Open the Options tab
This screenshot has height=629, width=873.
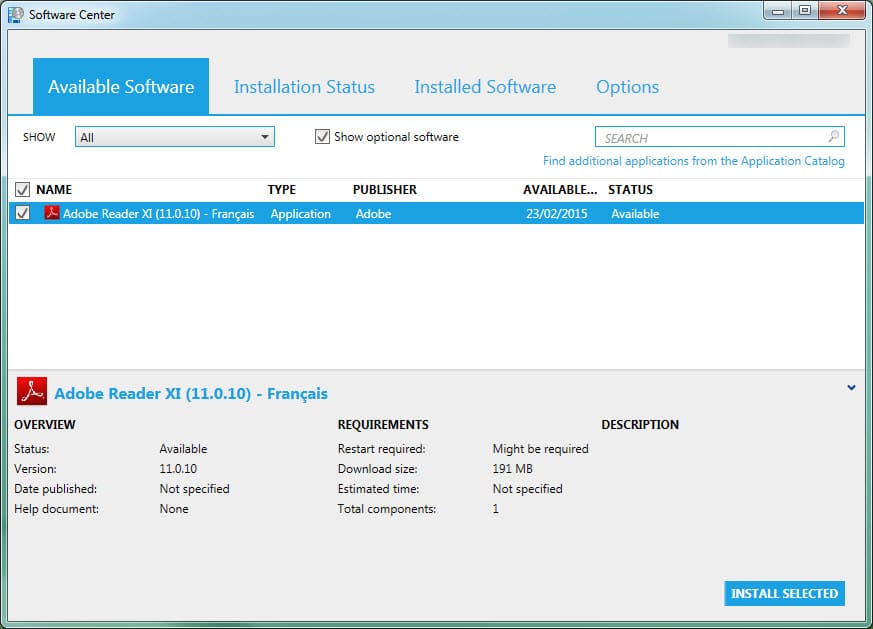[627, 87]
